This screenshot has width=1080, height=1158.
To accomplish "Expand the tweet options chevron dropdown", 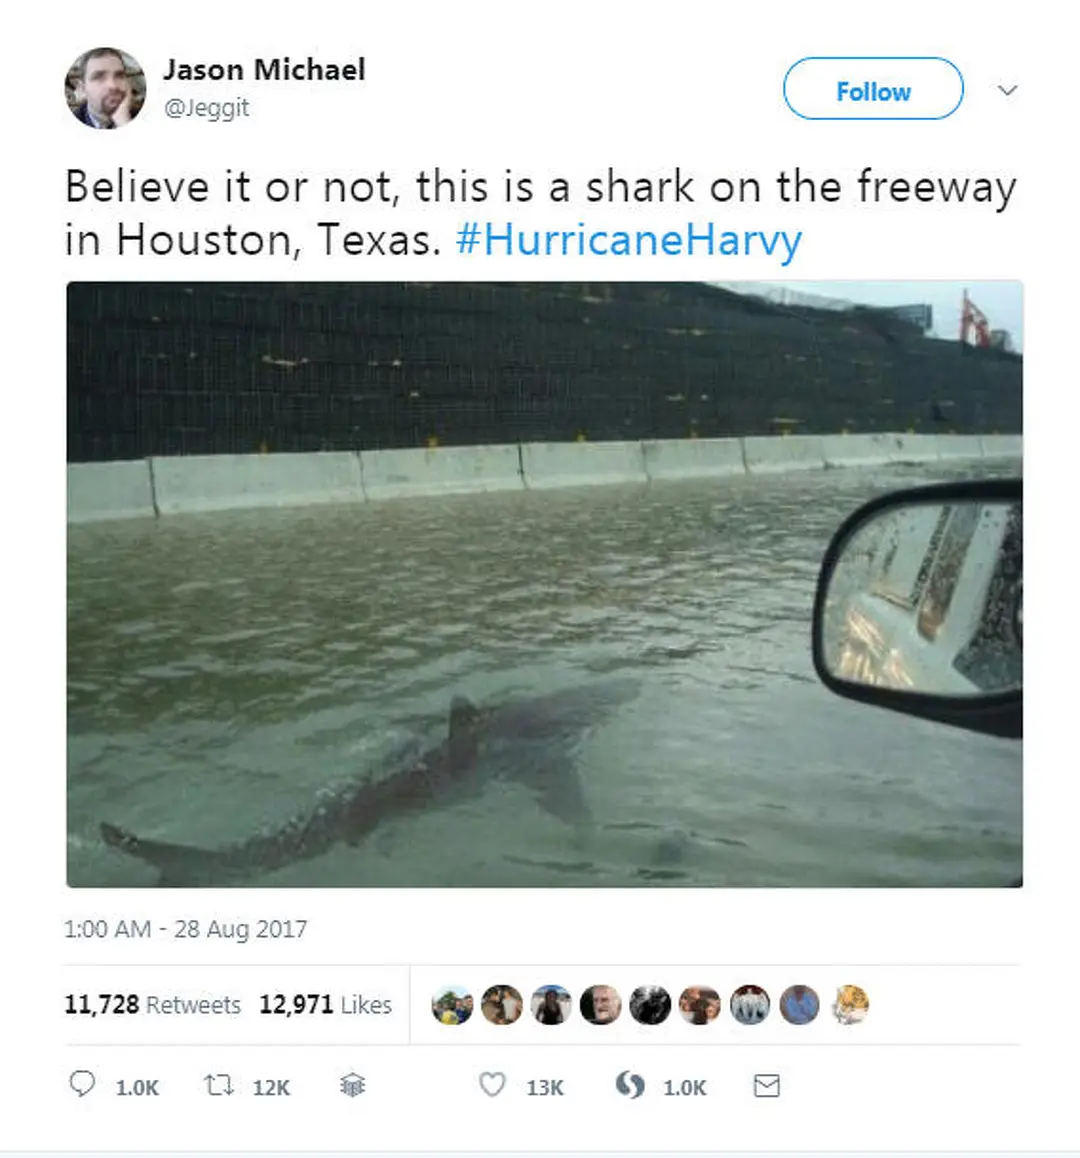I will [1008, 90].
